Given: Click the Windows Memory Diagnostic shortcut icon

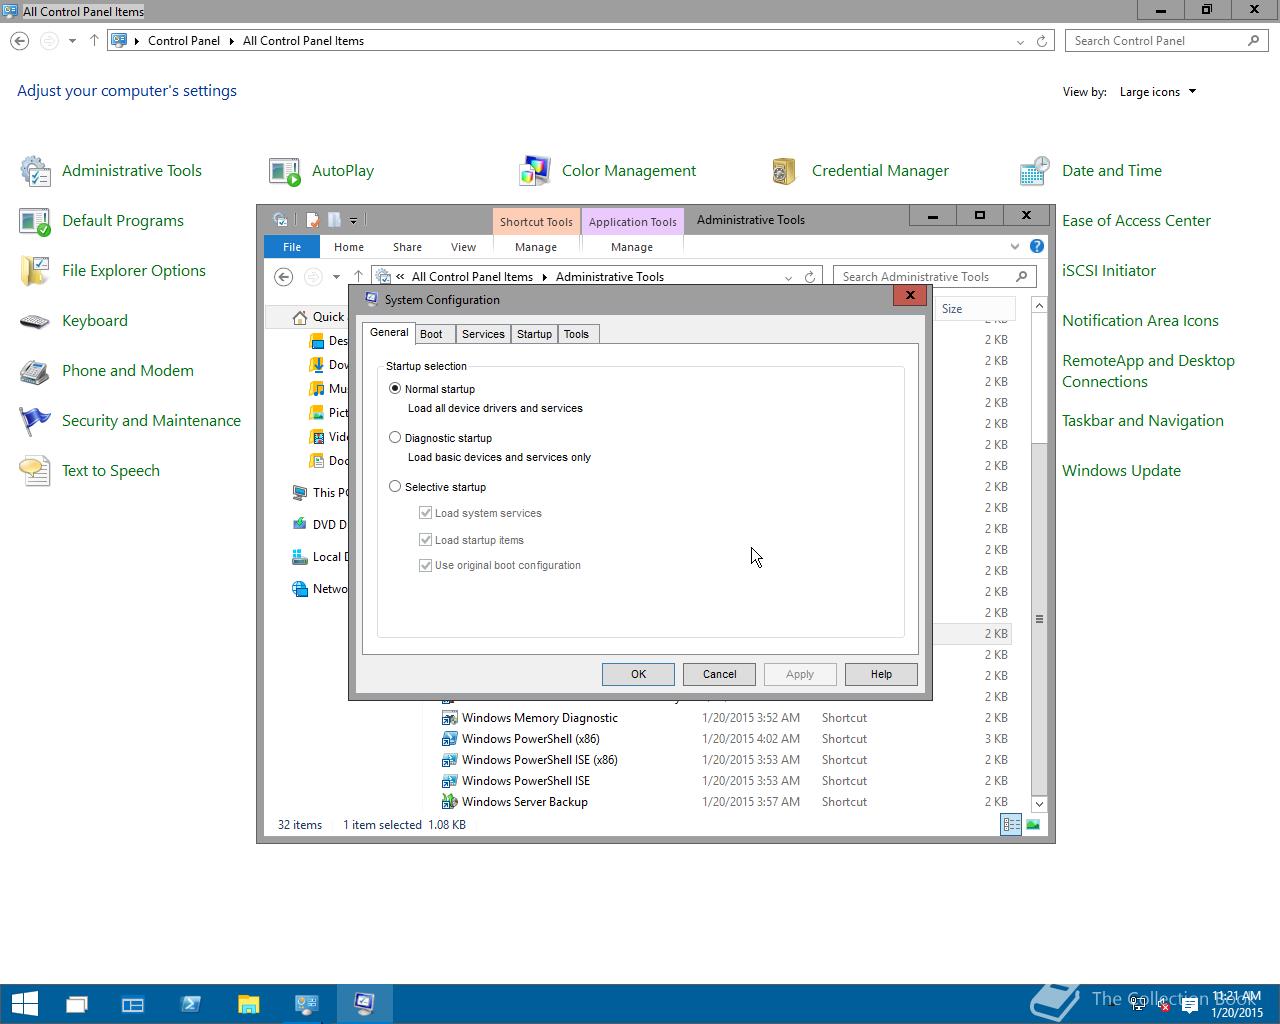Looking at the screenshot, I should click(x=450, y=718).
